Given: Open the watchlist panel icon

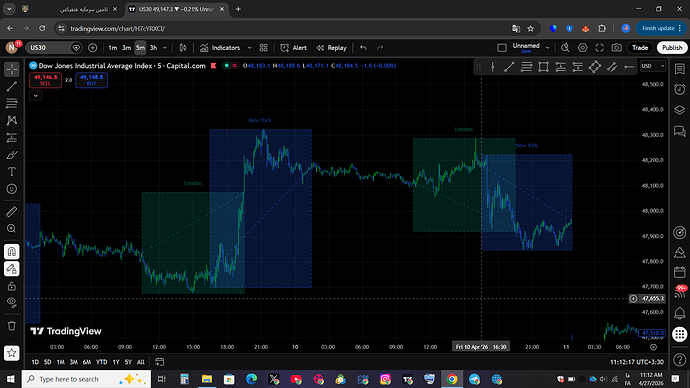Looking at the screenshot, I should click(679, 69).
